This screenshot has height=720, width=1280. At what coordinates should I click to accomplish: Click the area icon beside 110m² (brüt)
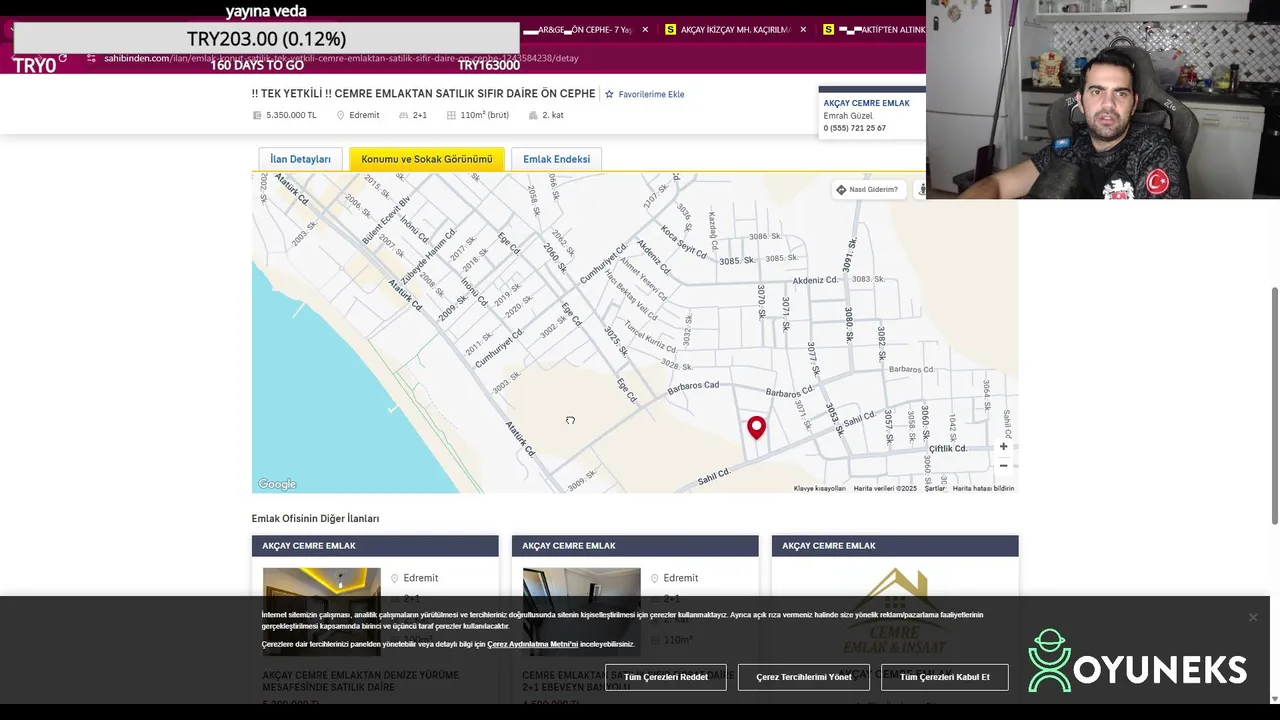coord(452,115)
